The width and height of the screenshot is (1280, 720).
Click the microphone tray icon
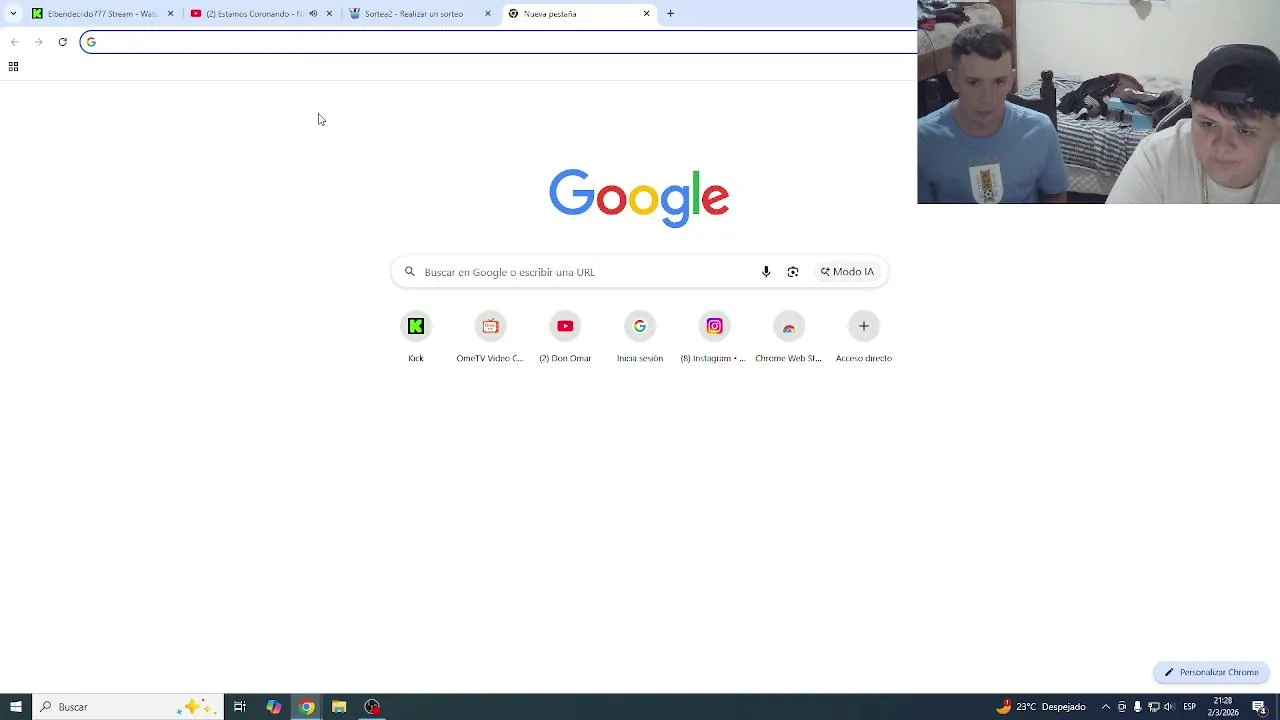(1137, 707)
